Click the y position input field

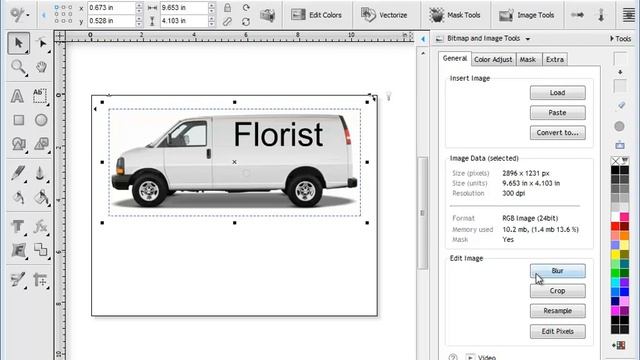tap(111, 21)
